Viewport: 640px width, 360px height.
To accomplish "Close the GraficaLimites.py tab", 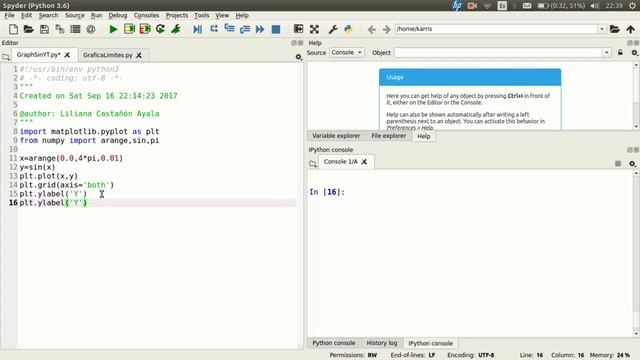I will [x=139, y=55].
